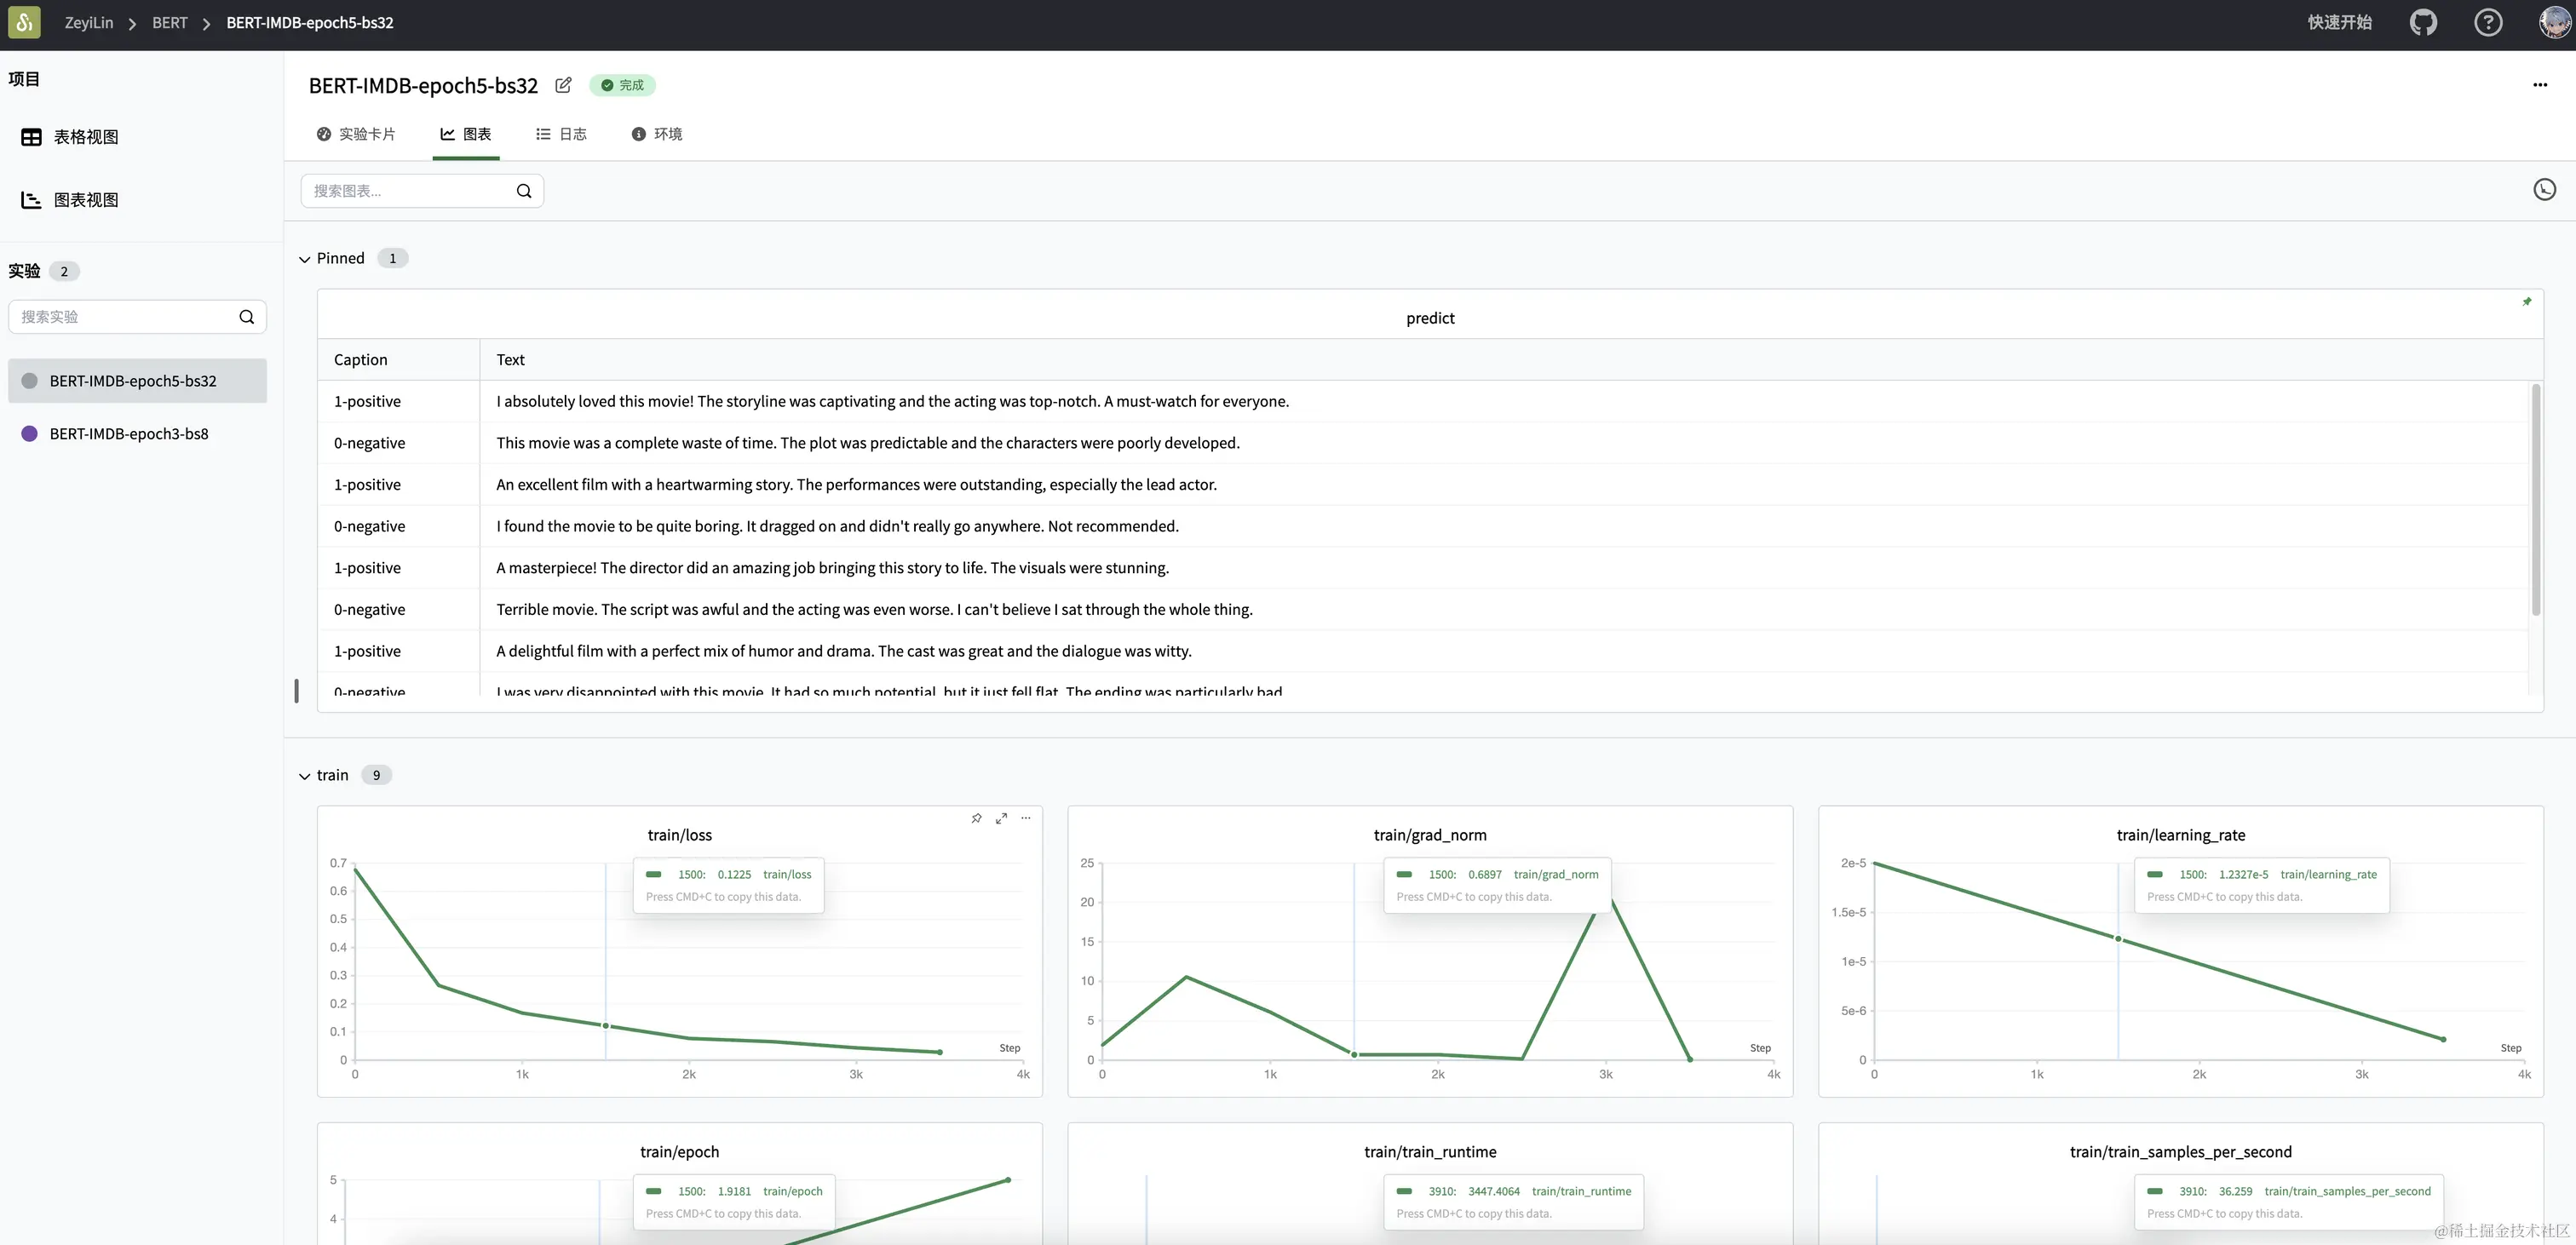Open the 实验卡片 tab
Screen dimensions: 2576x1245
(x=356, y=134)
